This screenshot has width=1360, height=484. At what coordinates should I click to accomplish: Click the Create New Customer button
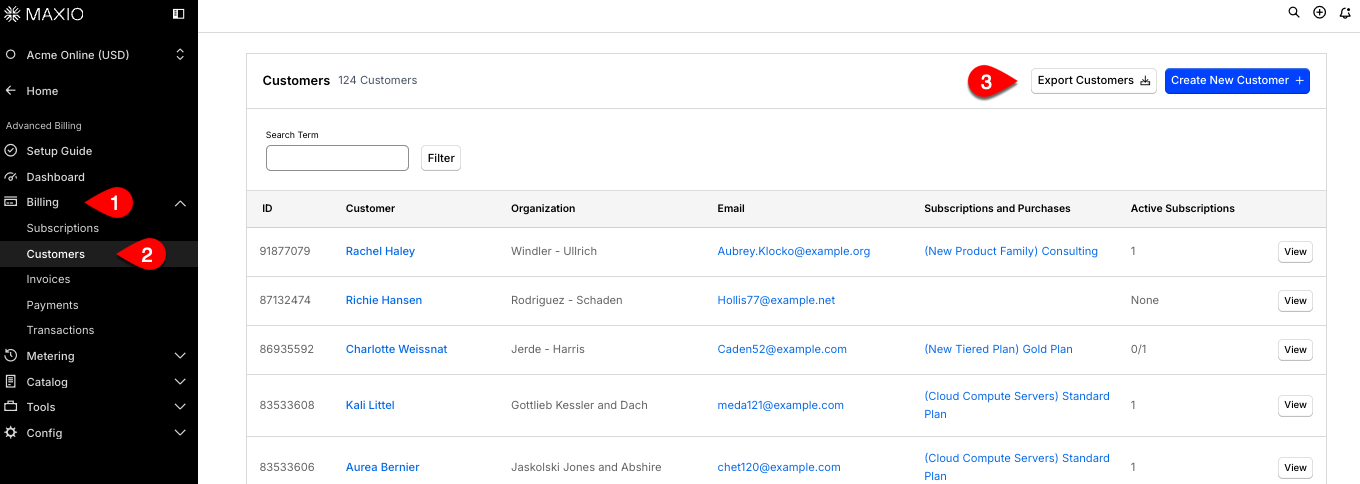(x=1237, y=81)
